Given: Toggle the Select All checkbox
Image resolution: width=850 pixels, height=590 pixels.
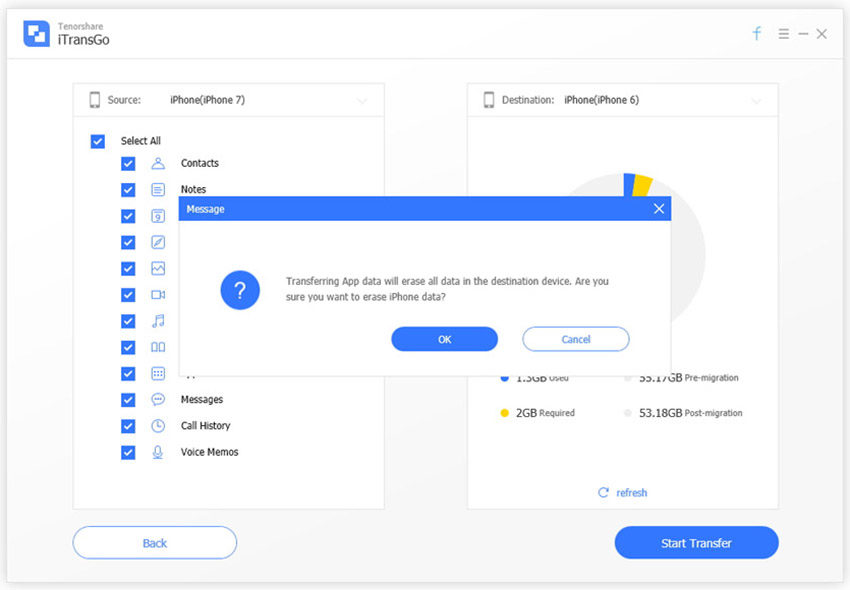Looking at the screenshot, I should [98, 142].
